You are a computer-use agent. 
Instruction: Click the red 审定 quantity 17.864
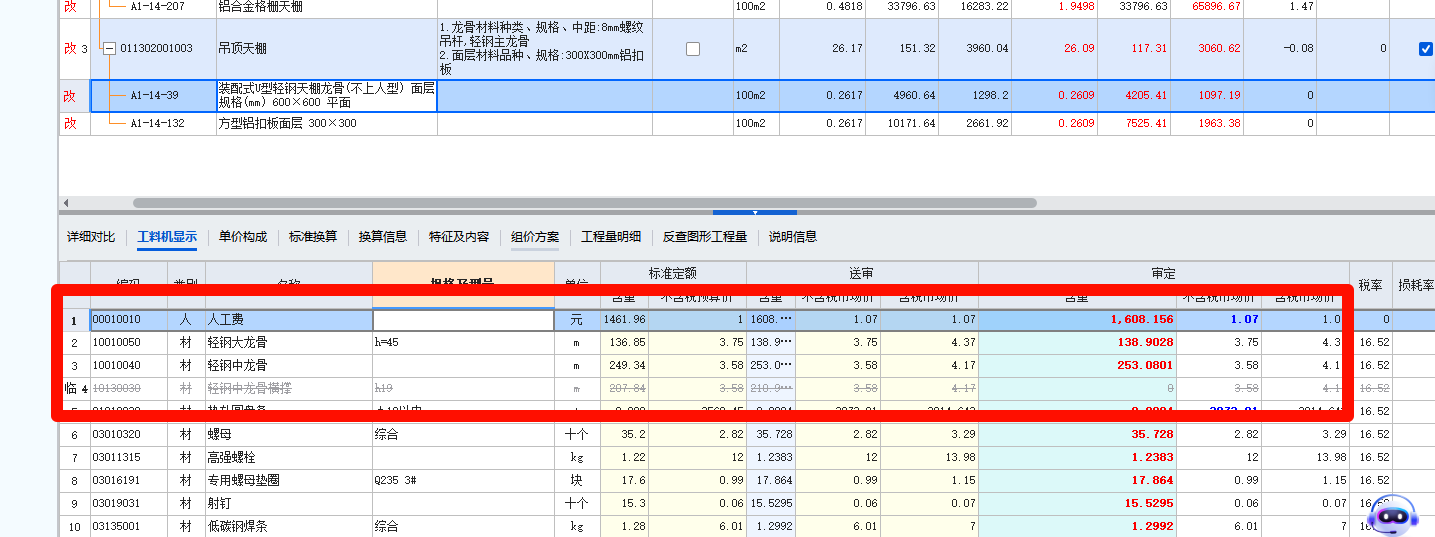click(1077, 480)
